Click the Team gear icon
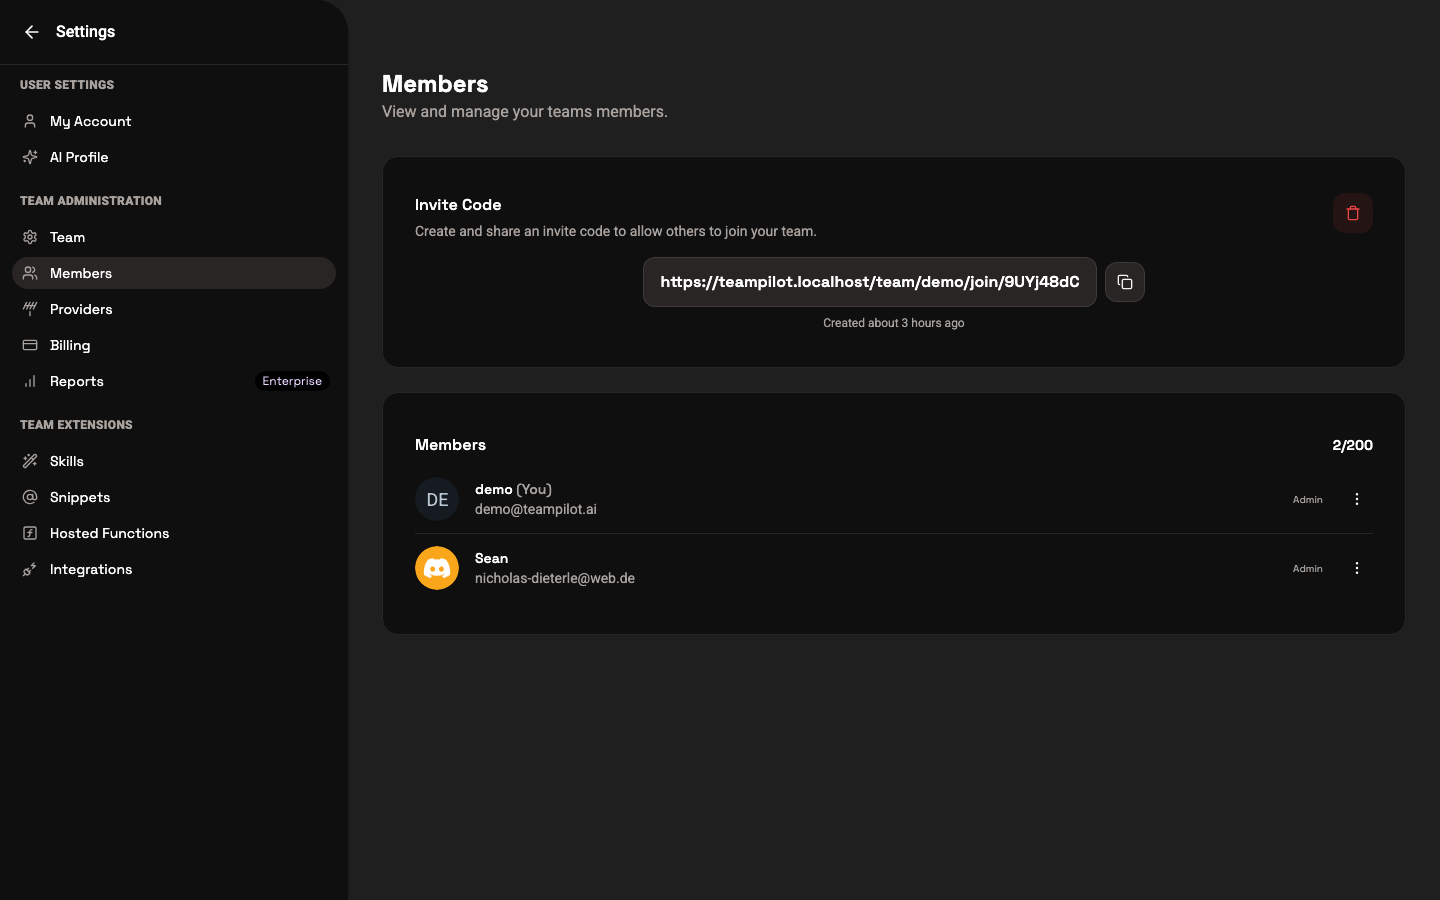Image resolution: width=1440 pixels, height=900 pixels. [30, 237]
